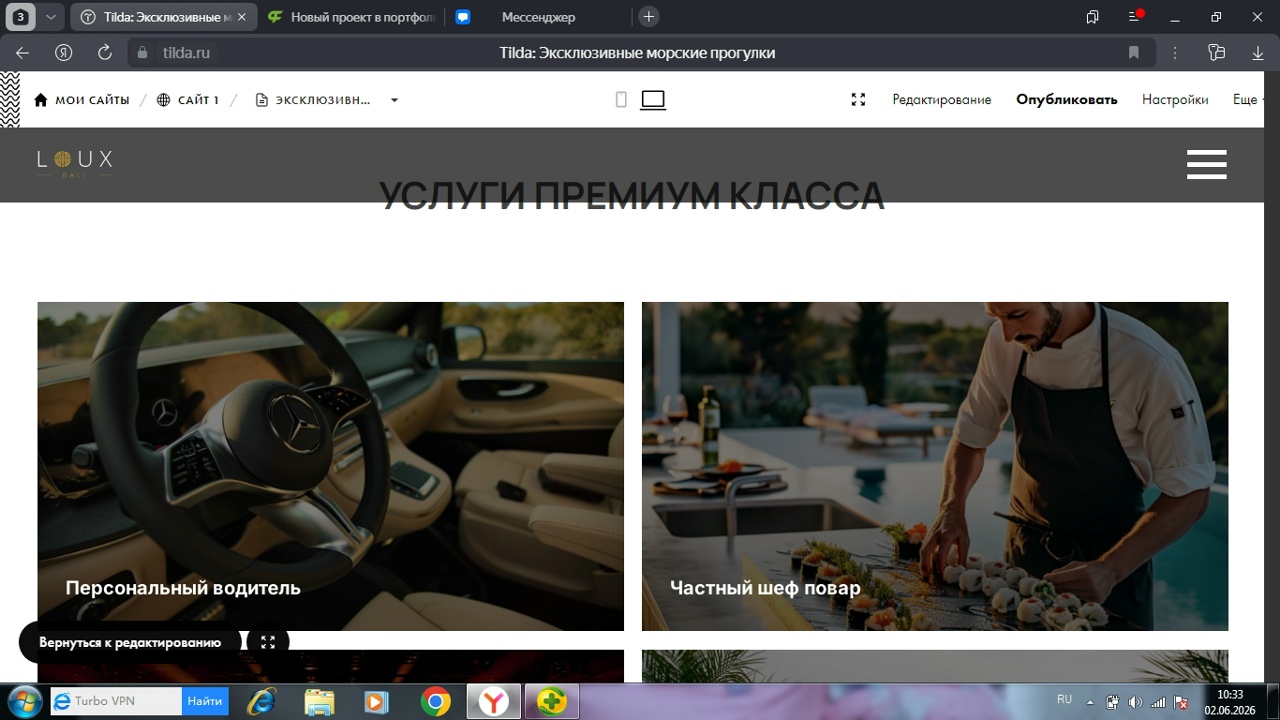Close the active Tilda tab
Viewport: 1280px width, 720px height.
click(x=244, y=17)
